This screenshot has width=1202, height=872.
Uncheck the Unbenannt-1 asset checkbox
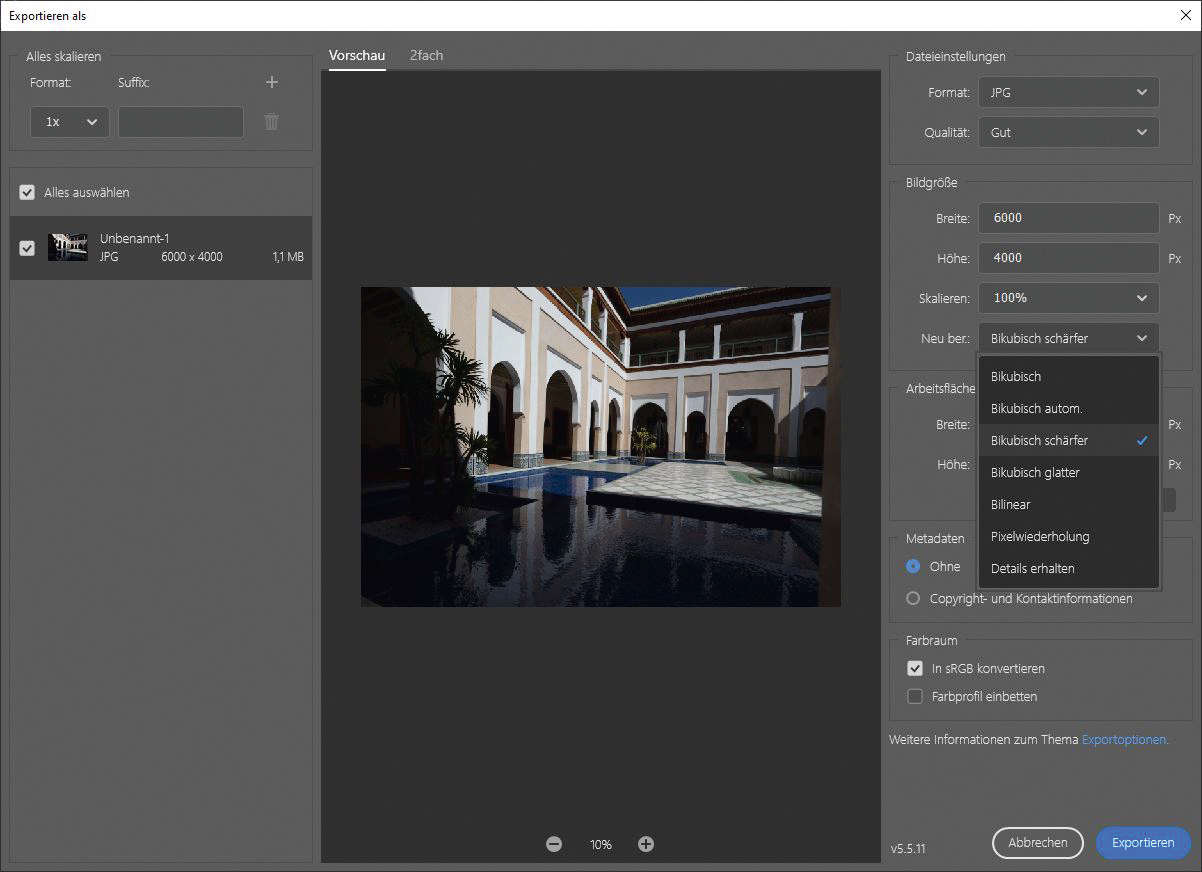(27, 248)
